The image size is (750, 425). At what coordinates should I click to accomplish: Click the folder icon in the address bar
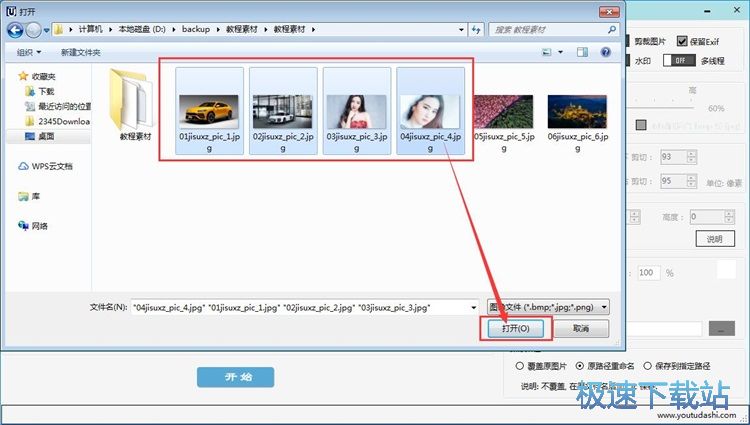click(58, 30)
